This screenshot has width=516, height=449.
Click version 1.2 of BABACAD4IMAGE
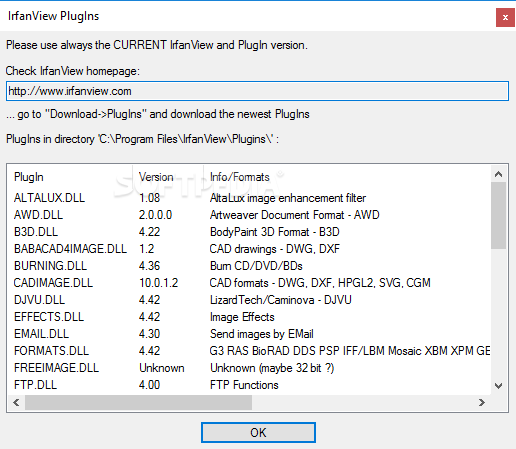click(x=147, y=249)
